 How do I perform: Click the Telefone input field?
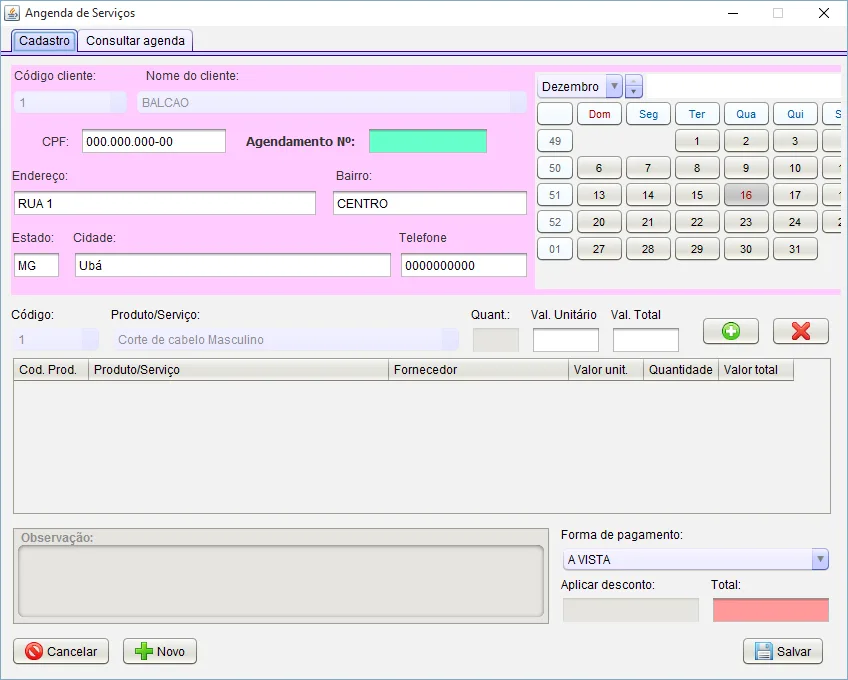(x=463, y=265)
